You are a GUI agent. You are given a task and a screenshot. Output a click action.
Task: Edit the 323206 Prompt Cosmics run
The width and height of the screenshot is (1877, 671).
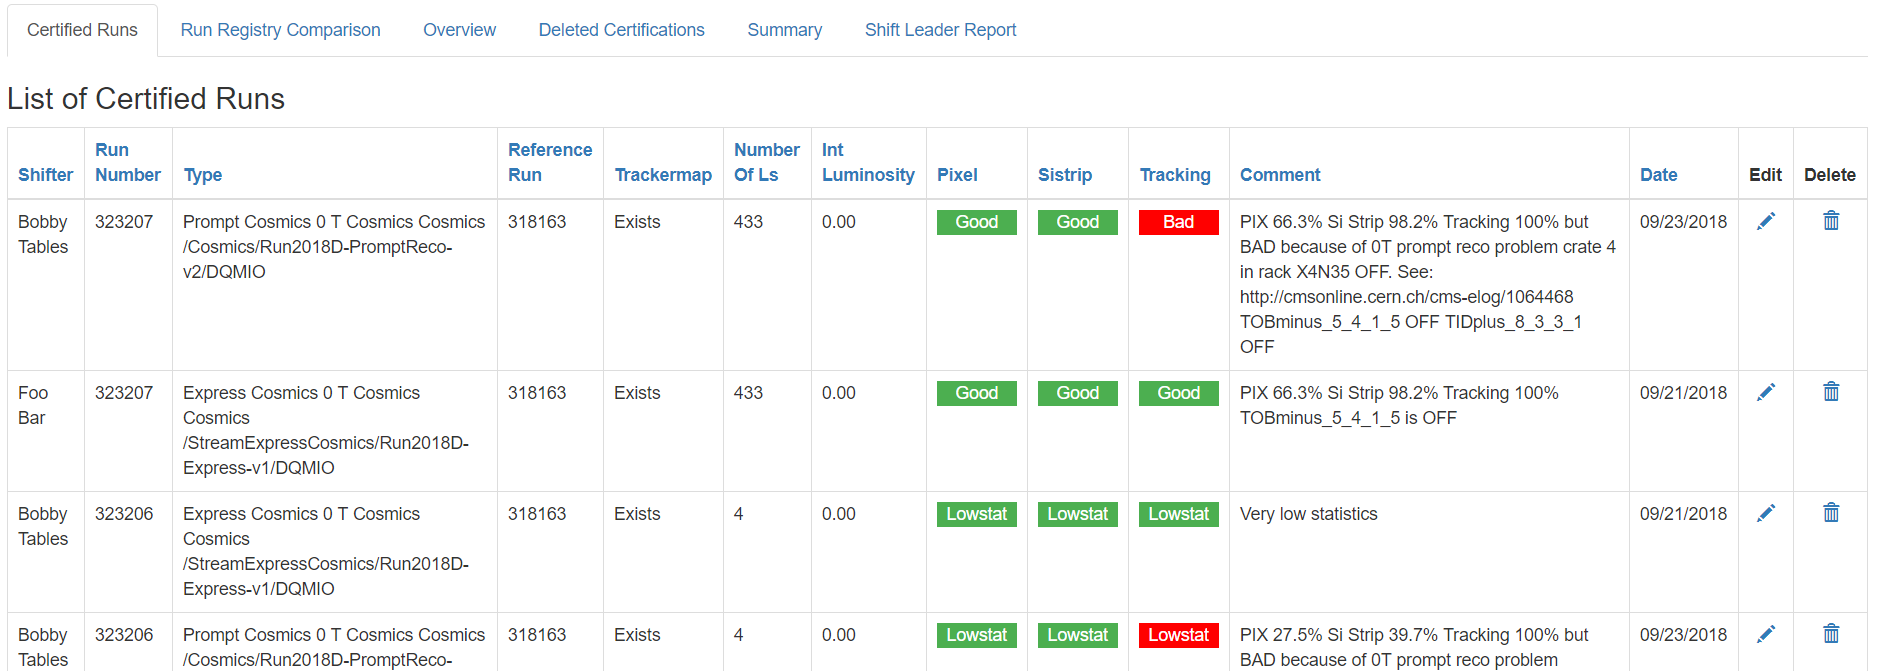[x=1766, y=634]
